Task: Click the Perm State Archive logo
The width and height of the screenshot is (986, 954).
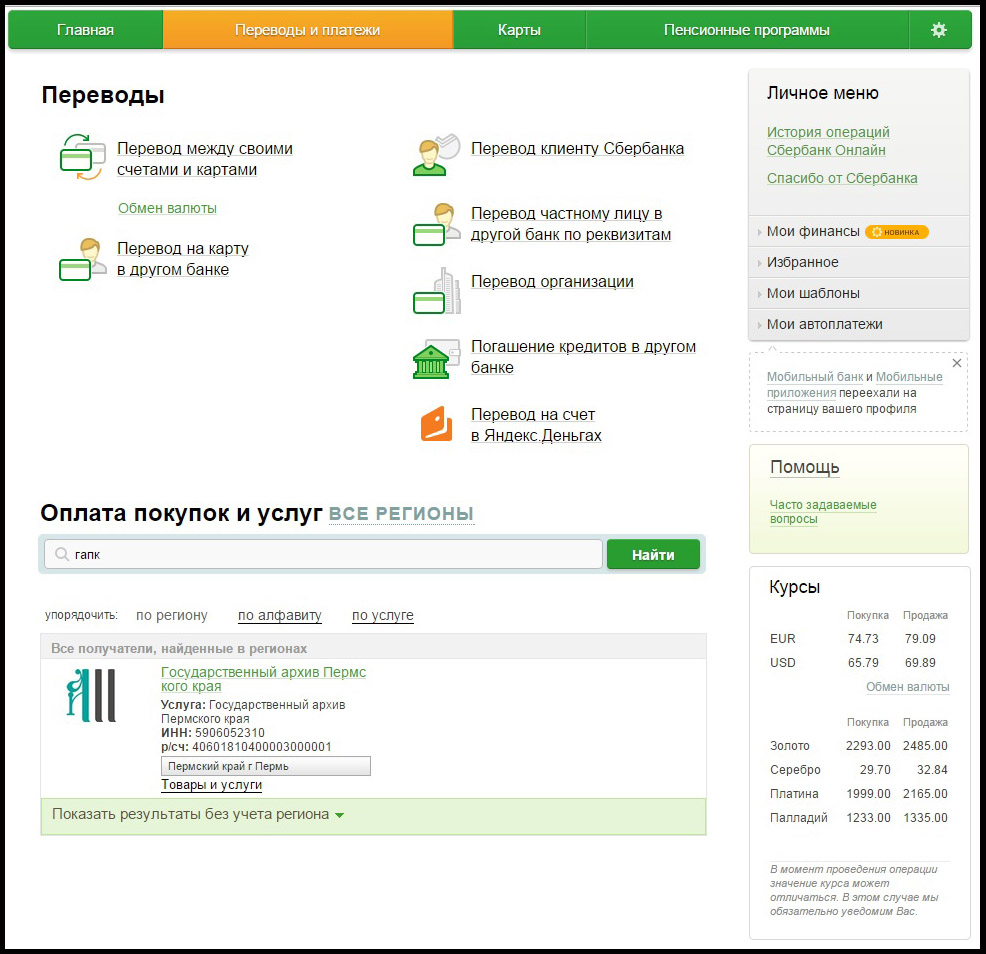Action: point(92,696)
